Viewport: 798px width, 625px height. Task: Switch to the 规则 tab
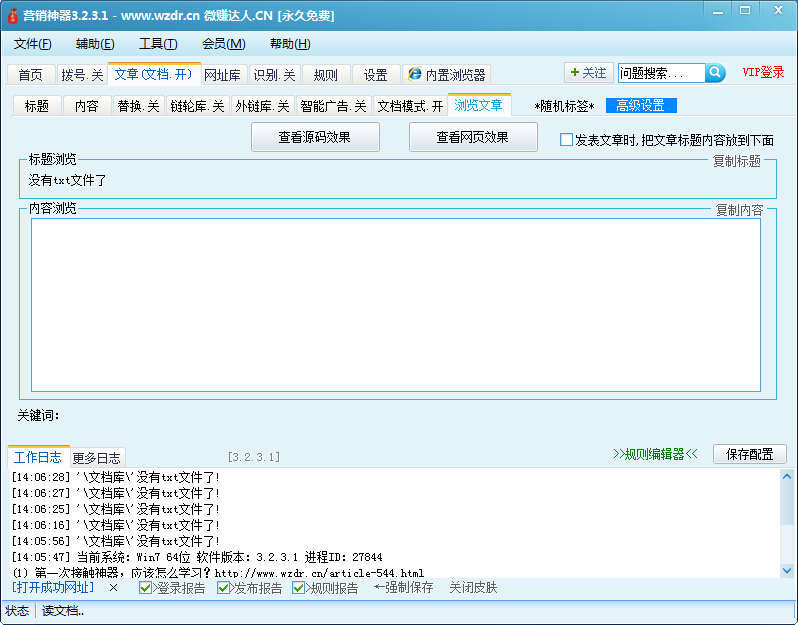[x=326, y=75]
